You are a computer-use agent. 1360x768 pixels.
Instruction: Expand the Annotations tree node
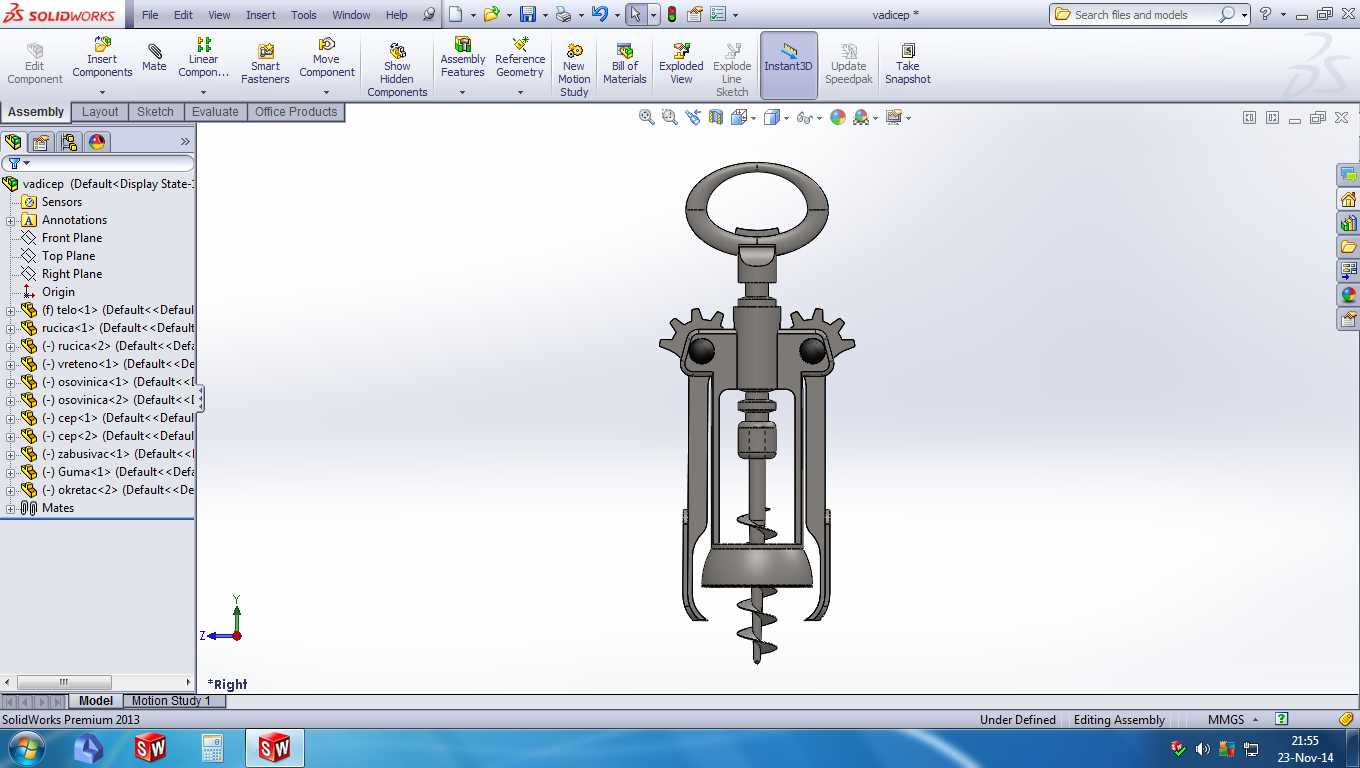coord(11,220)
